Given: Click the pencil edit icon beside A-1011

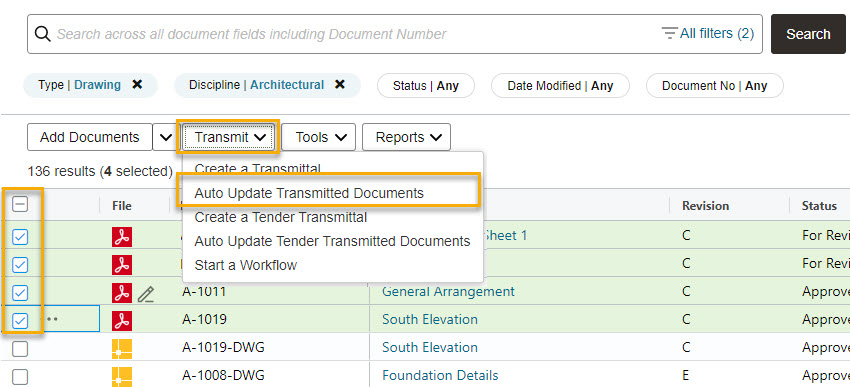Looking at the screenshot, I should (x=145, y=294).
